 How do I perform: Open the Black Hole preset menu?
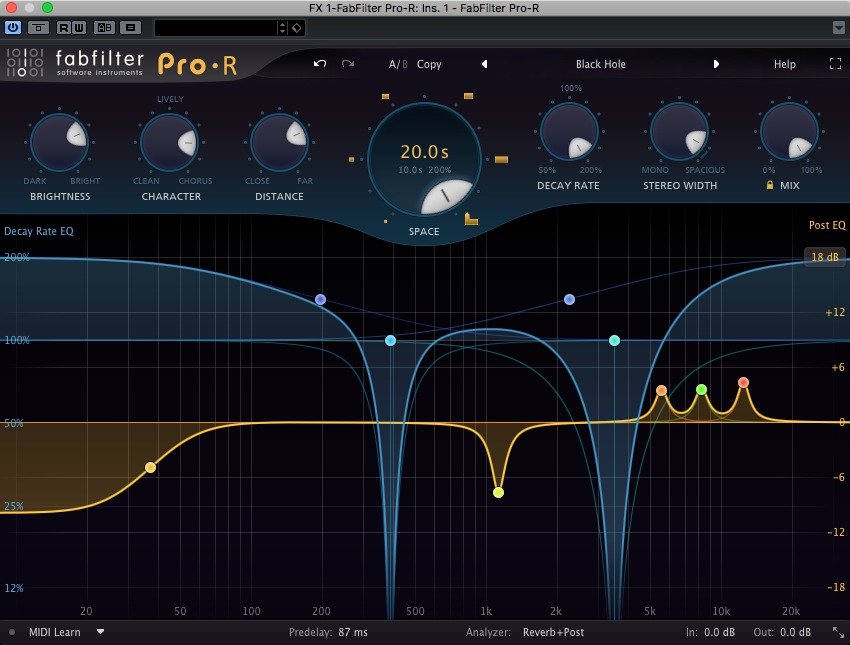pyautogui.click(x=601, y=64)
